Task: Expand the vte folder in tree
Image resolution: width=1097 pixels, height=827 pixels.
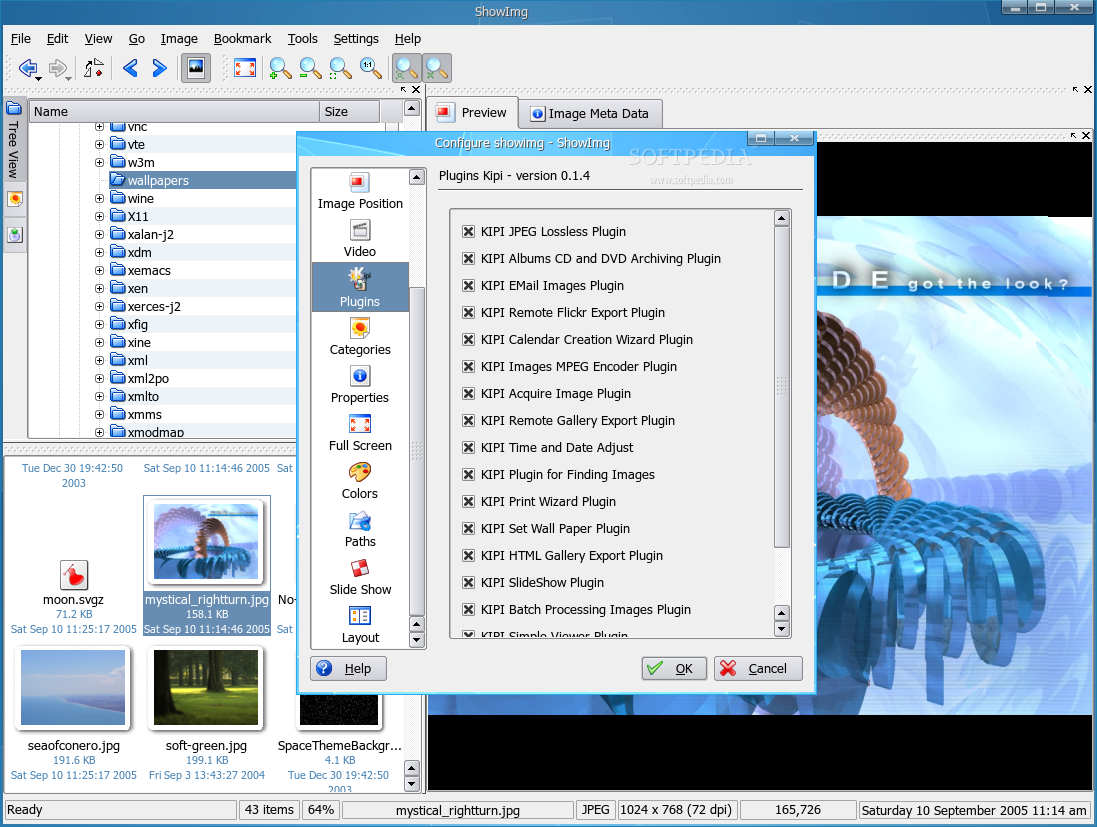Action: [x=99, y=144]
